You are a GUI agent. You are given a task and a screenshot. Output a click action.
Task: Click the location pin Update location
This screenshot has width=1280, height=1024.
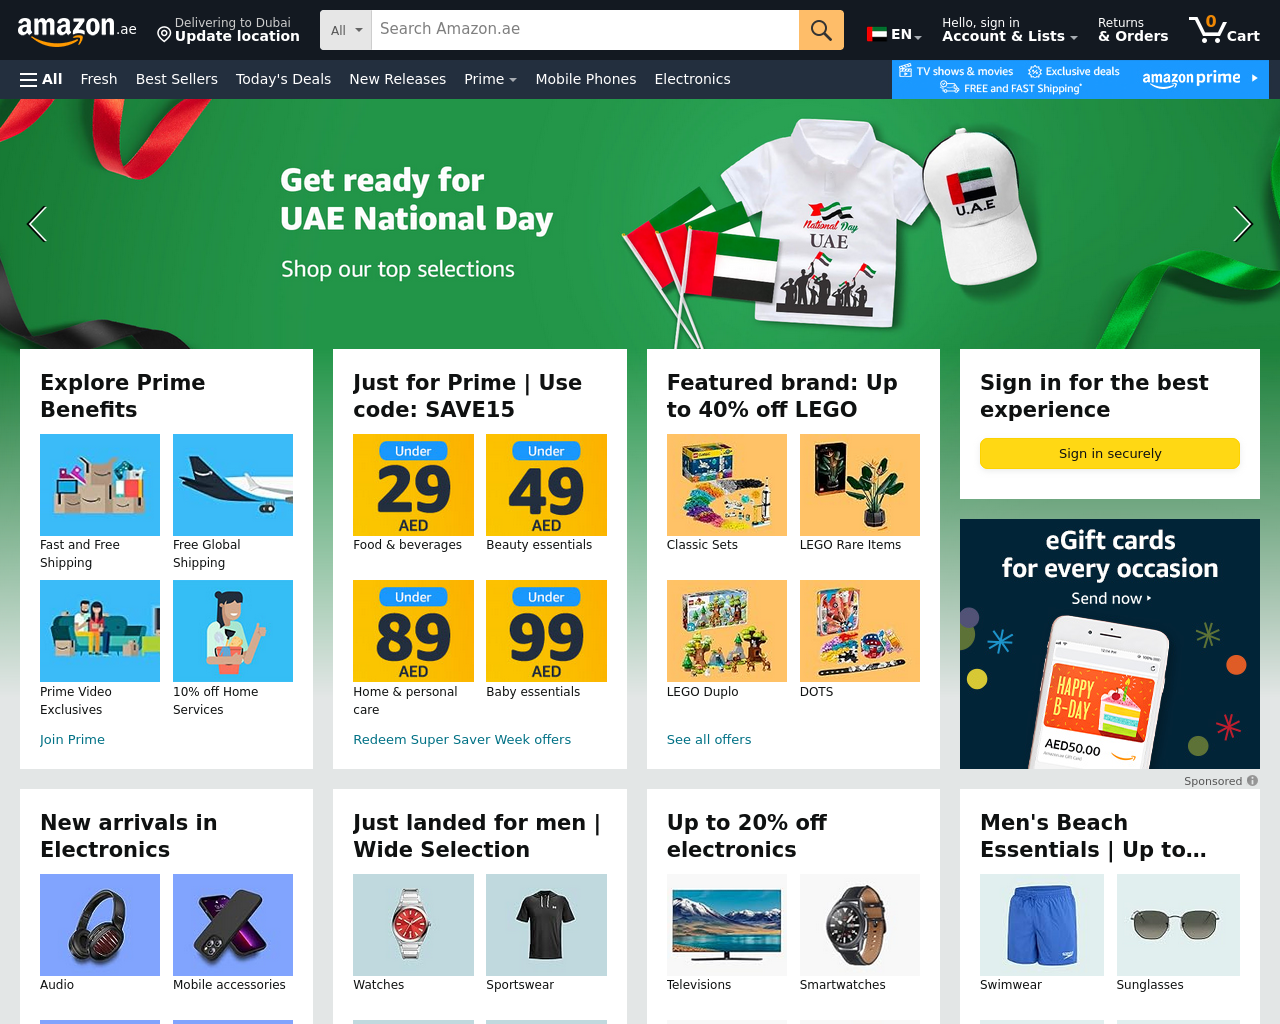point(228,30)
